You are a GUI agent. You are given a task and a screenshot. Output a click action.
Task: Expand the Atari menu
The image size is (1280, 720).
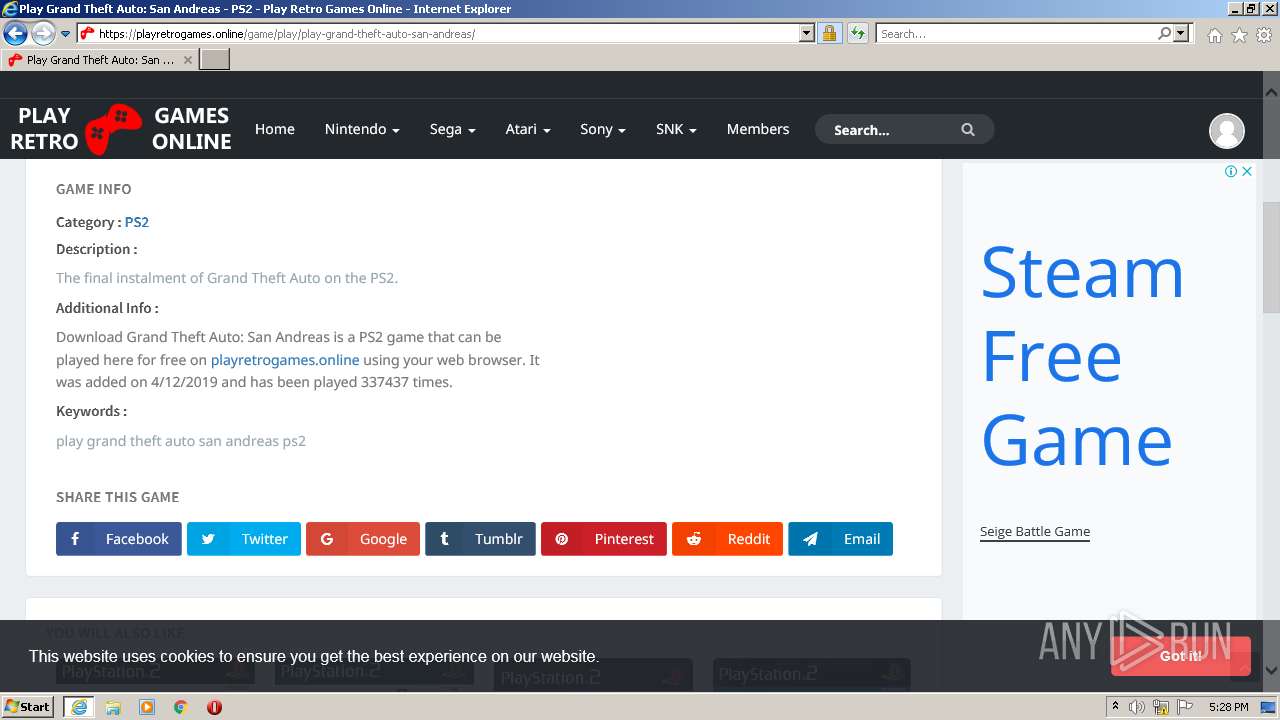point(528,129)
